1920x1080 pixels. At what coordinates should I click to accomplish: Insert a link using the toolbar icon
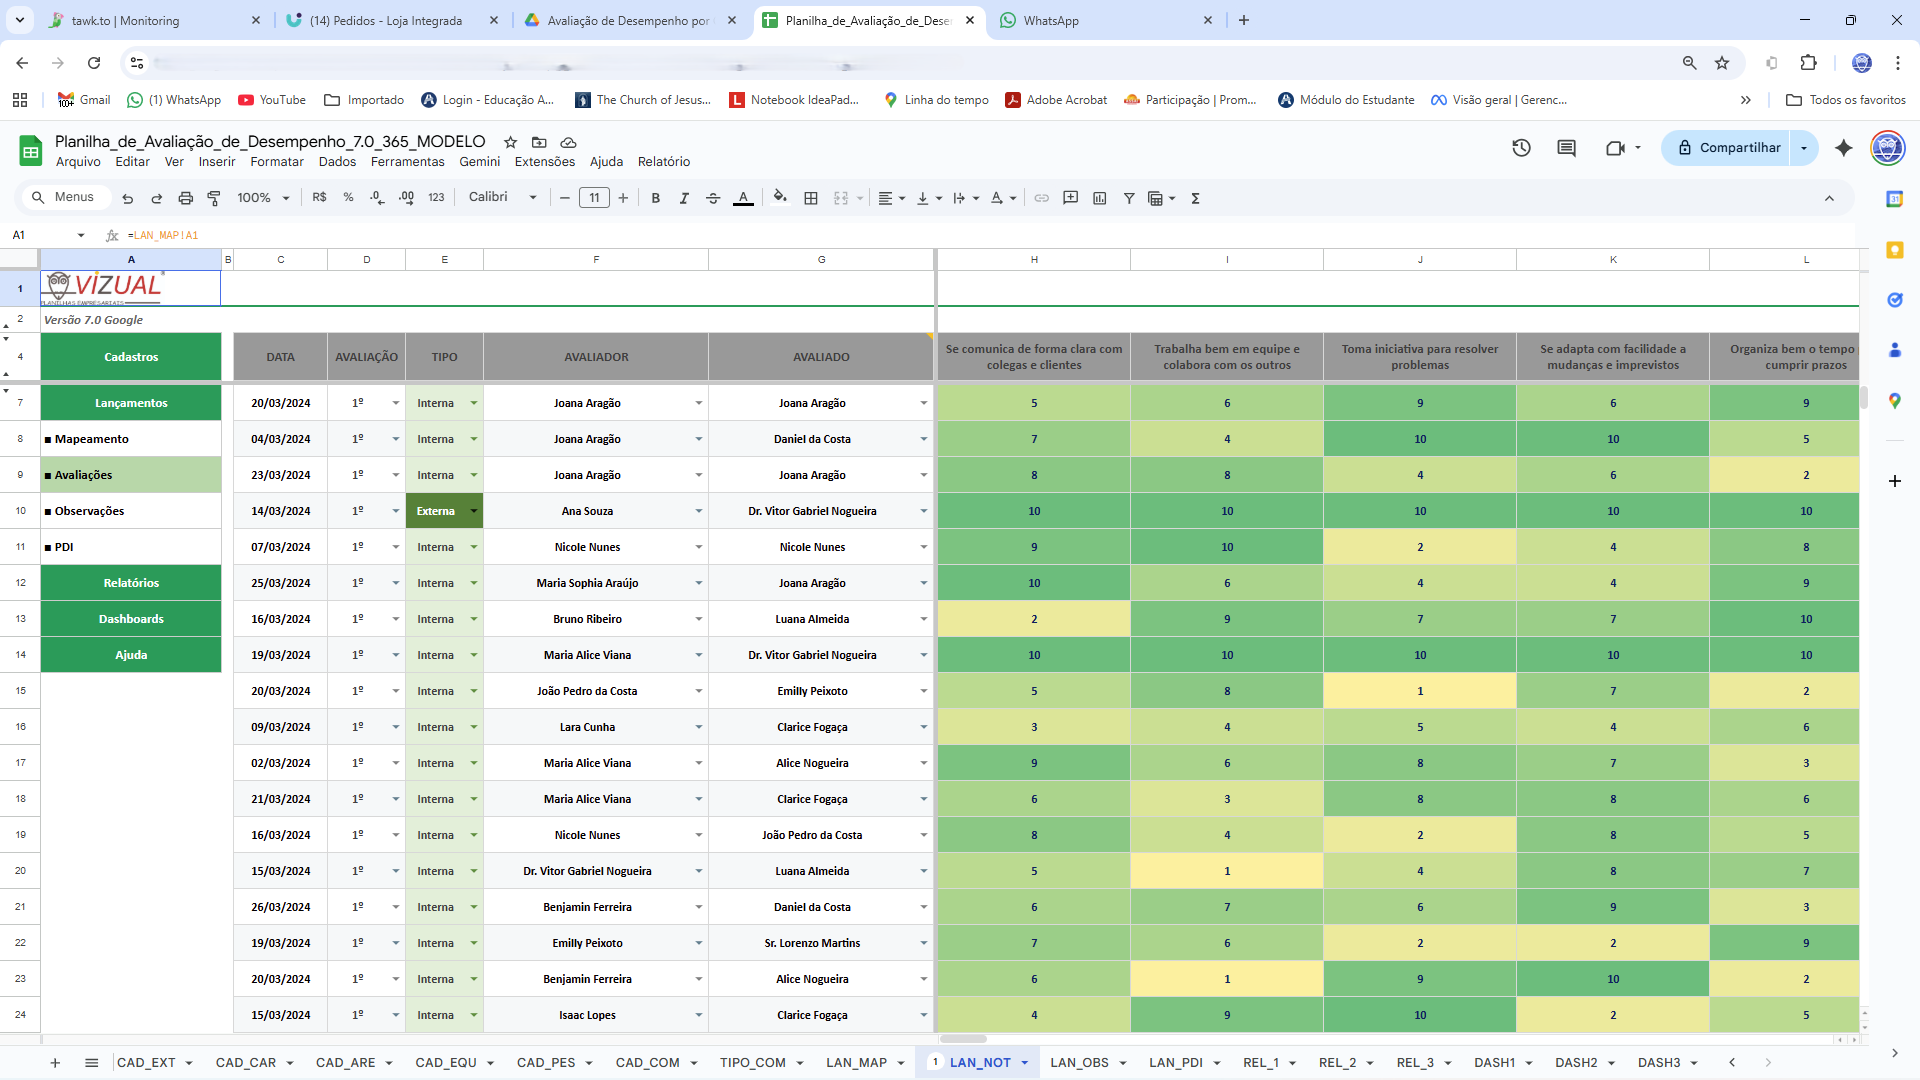click(x=1041, y=198)
